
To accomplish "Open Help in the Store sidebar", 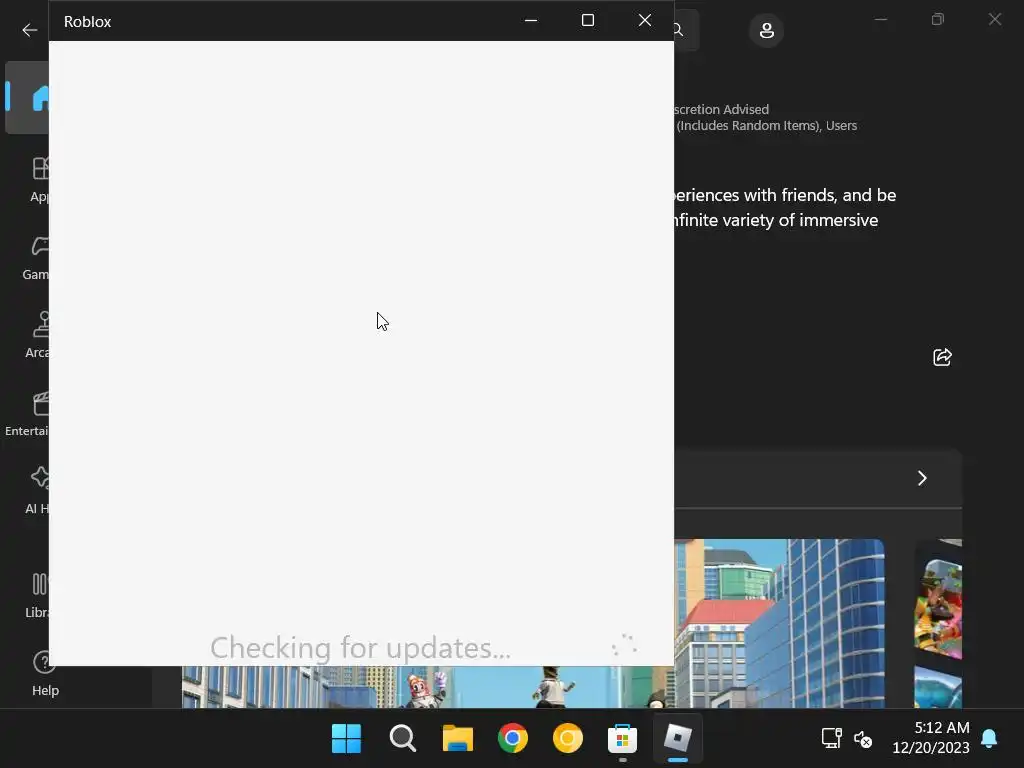I will pos(45,673).
